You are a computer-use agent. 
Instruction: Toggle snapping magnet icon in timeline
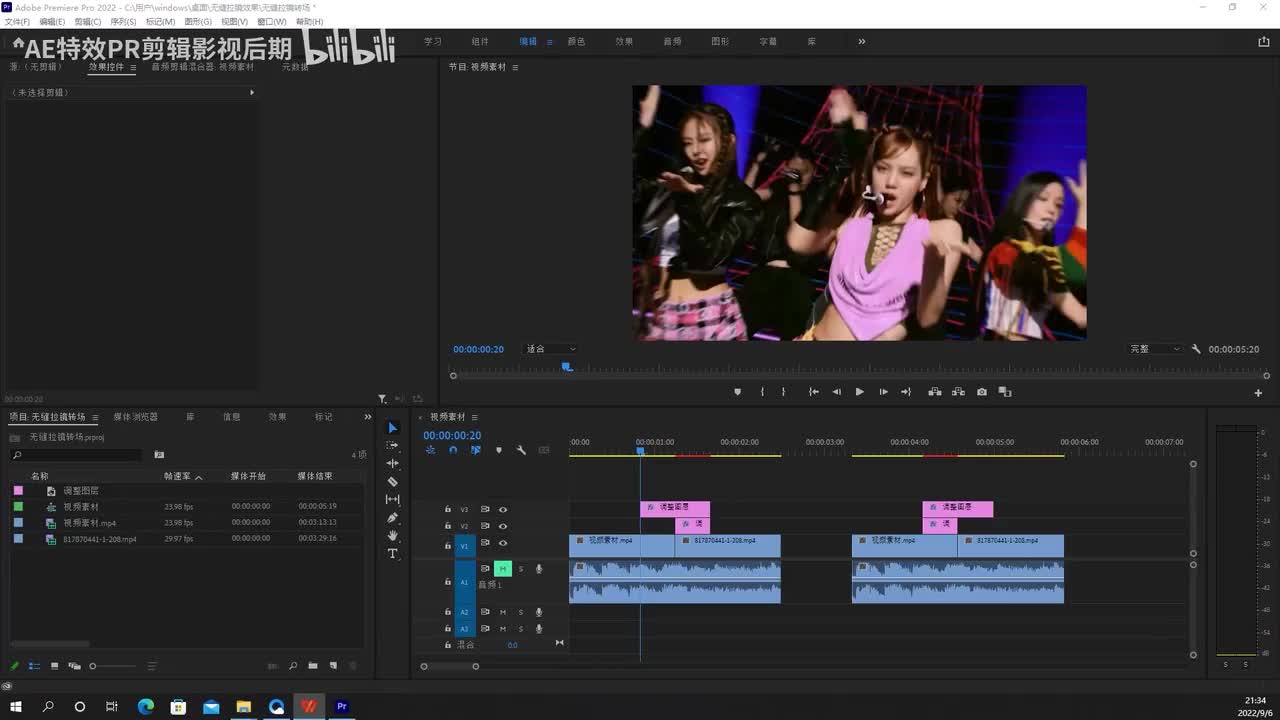pyautogui.click(x=453, y=450)
